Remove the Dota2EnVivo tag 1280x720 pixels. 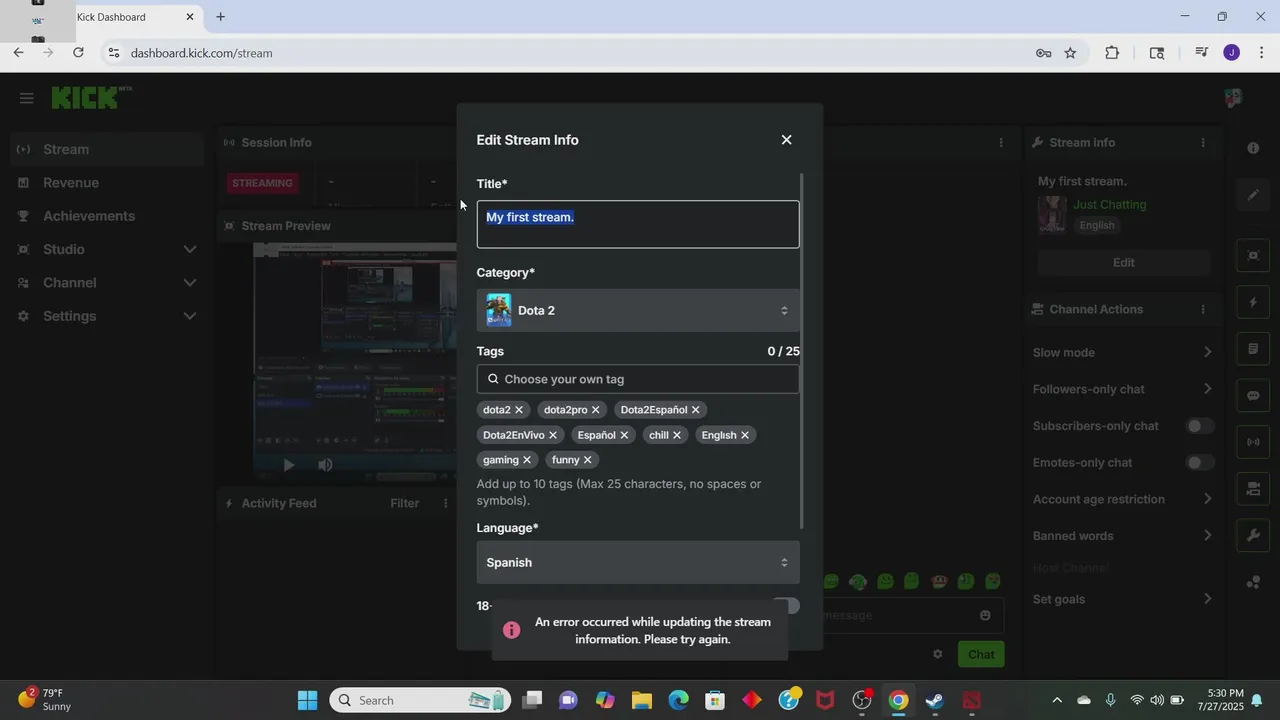553,435
